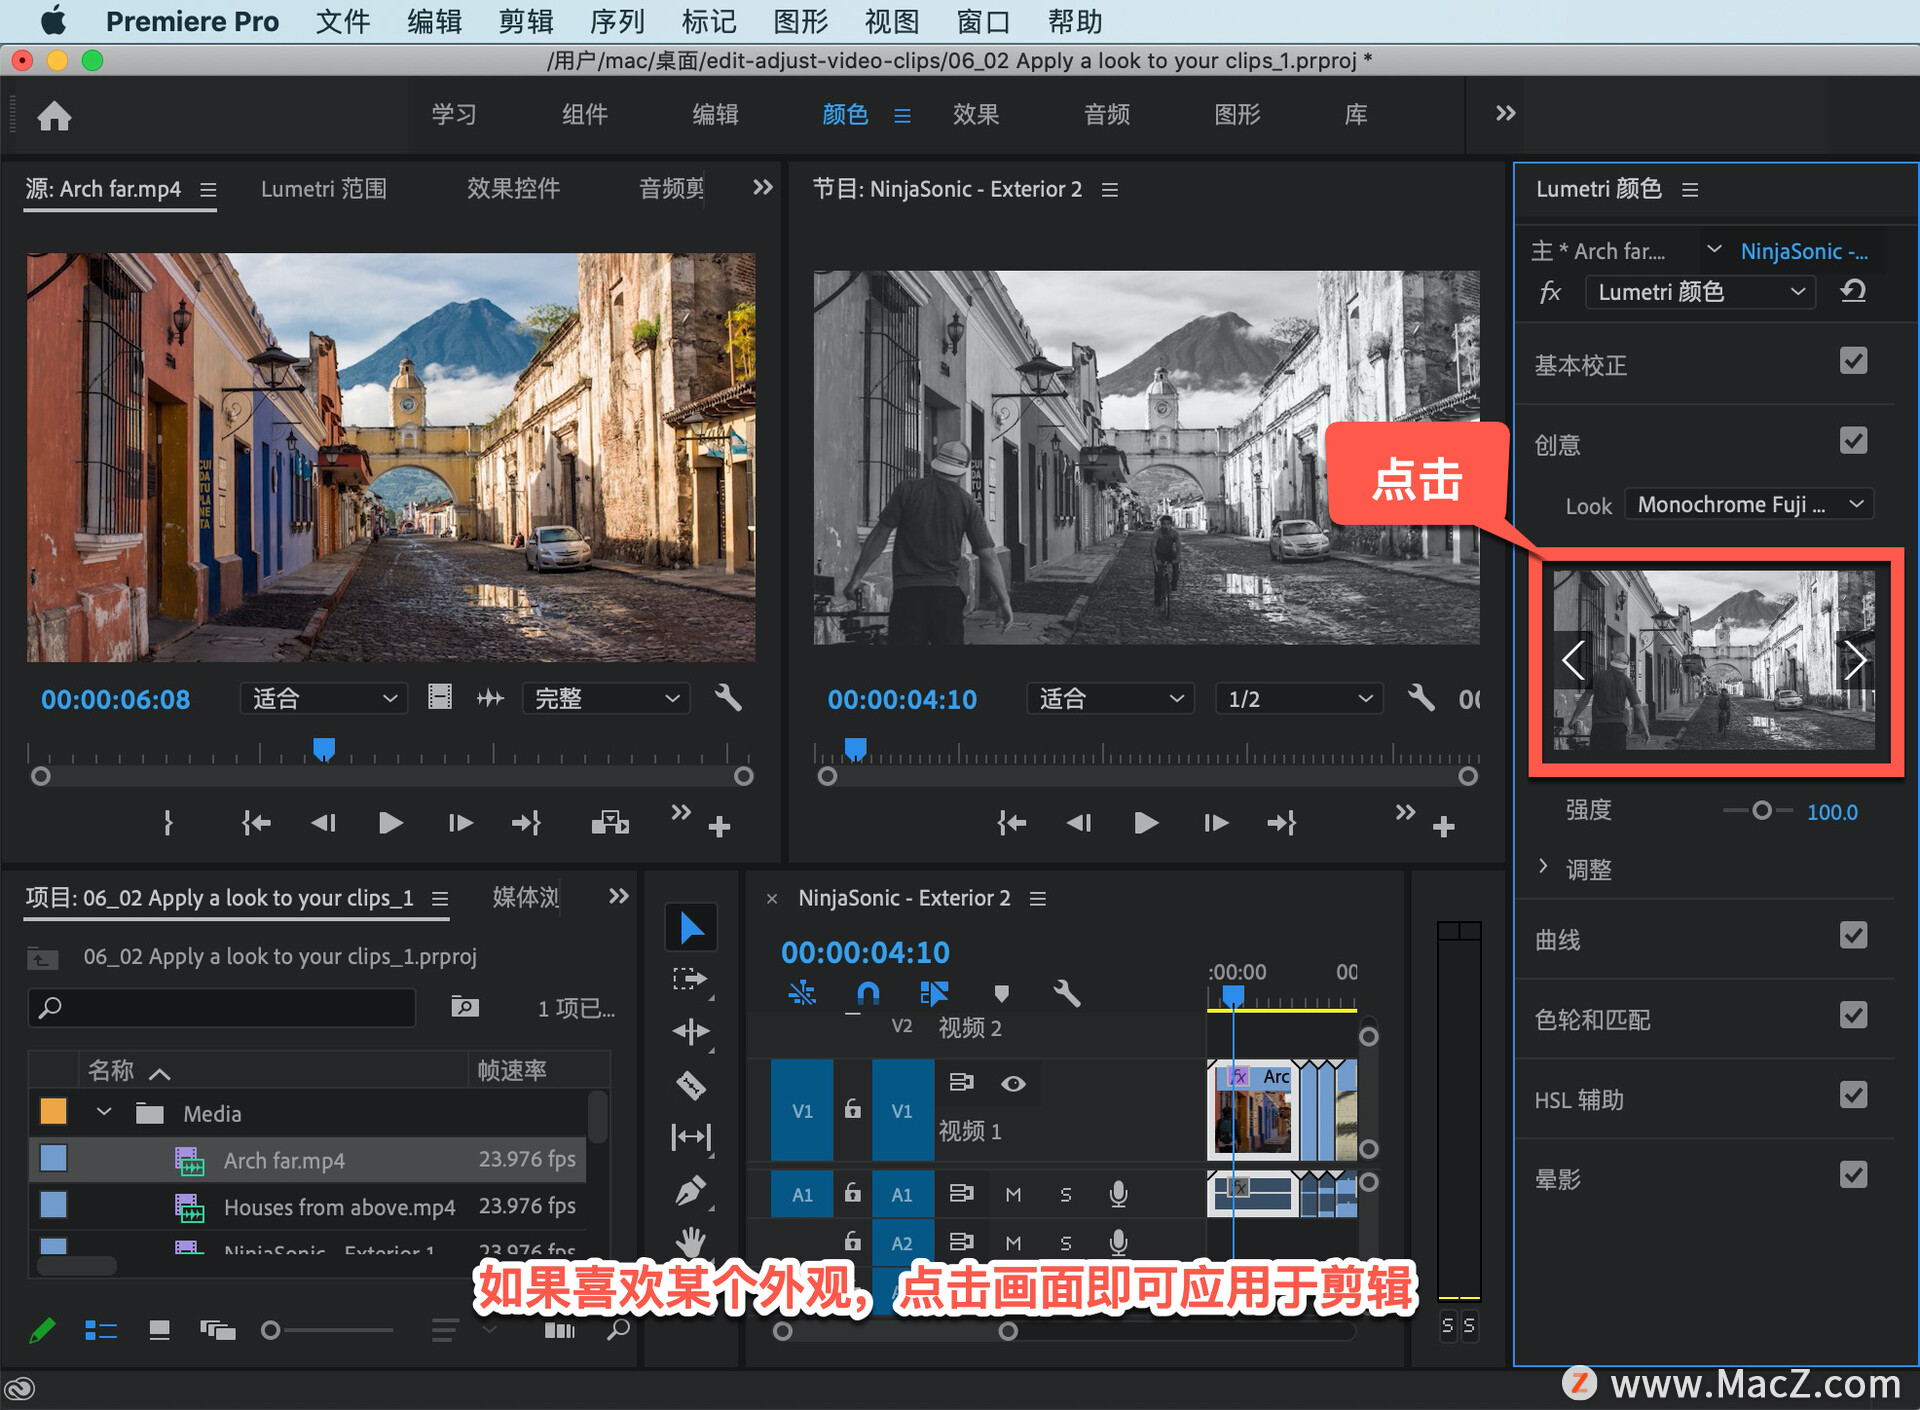Select the NinjaSonic clip tab in Lumetri

click(x=1805, y=252)
